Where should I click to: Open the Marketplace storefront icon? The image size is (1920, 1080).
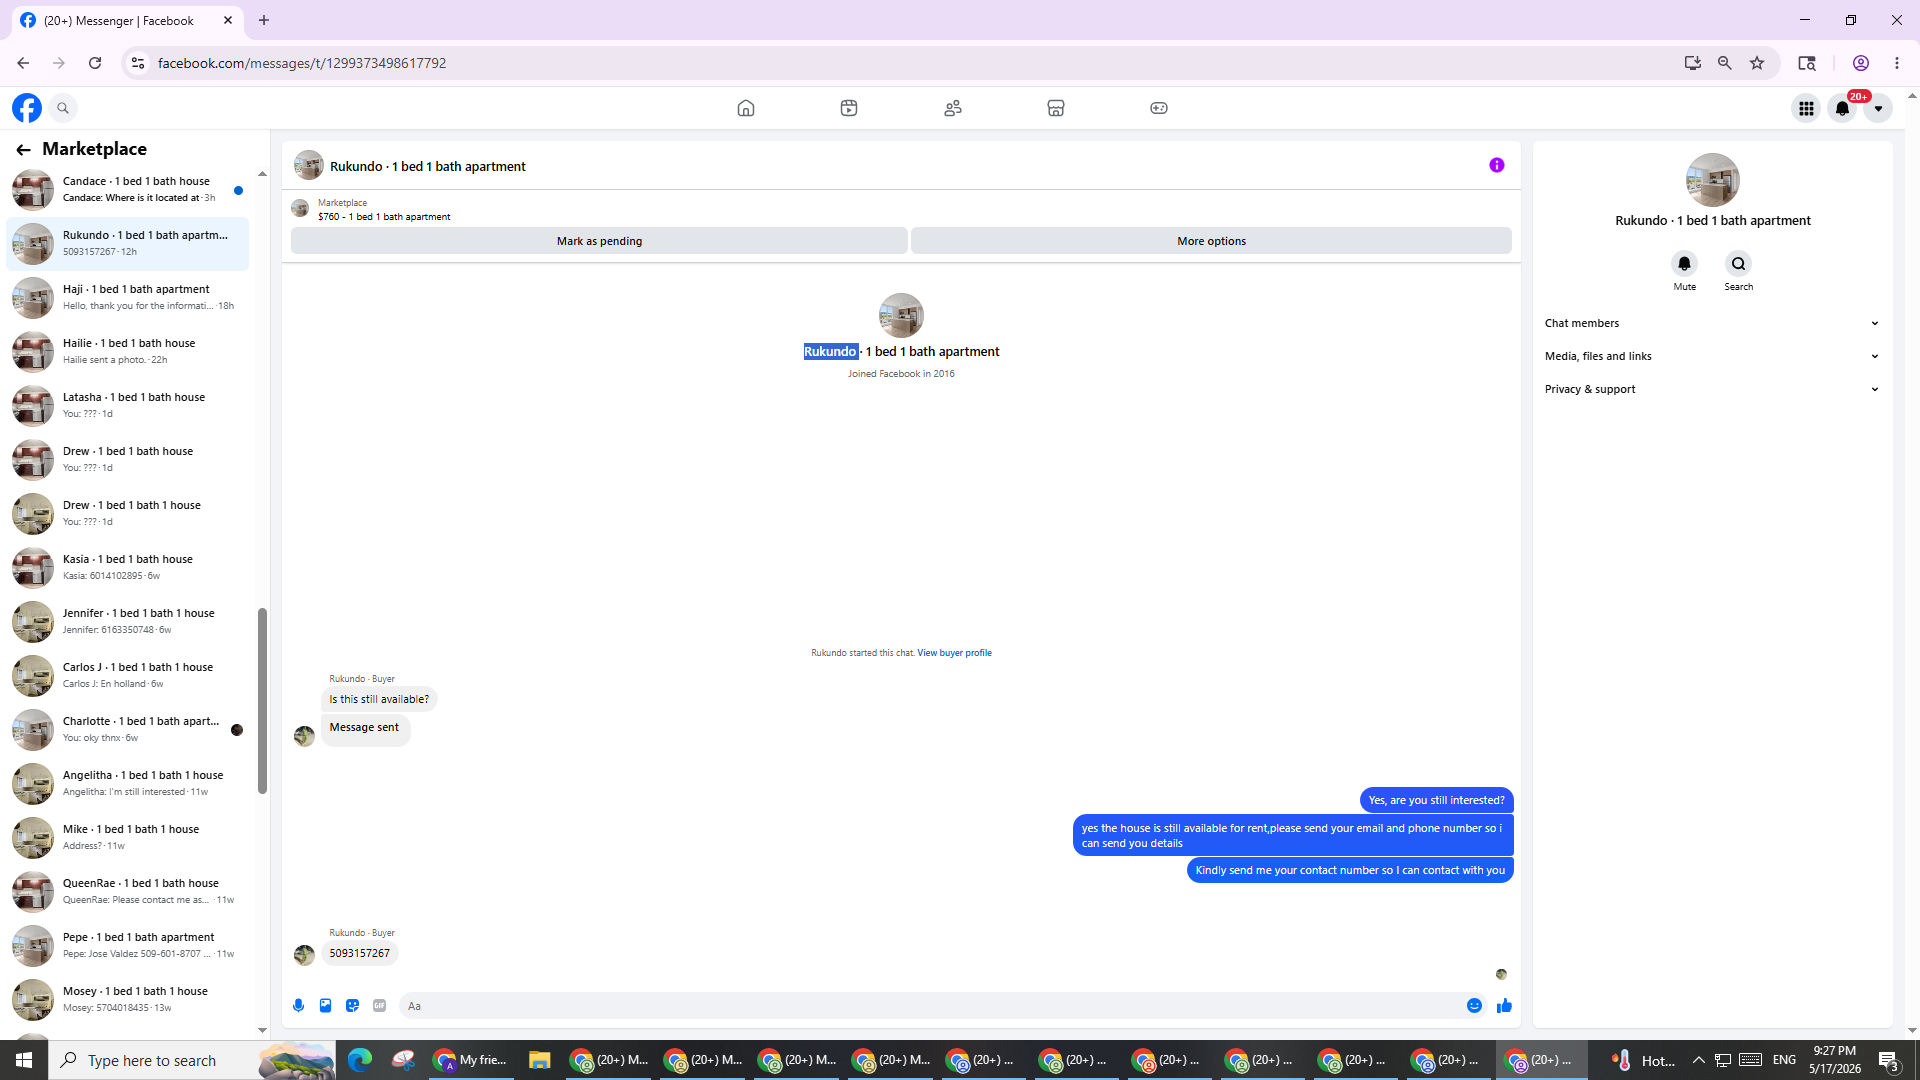[x=1056, y=108]
